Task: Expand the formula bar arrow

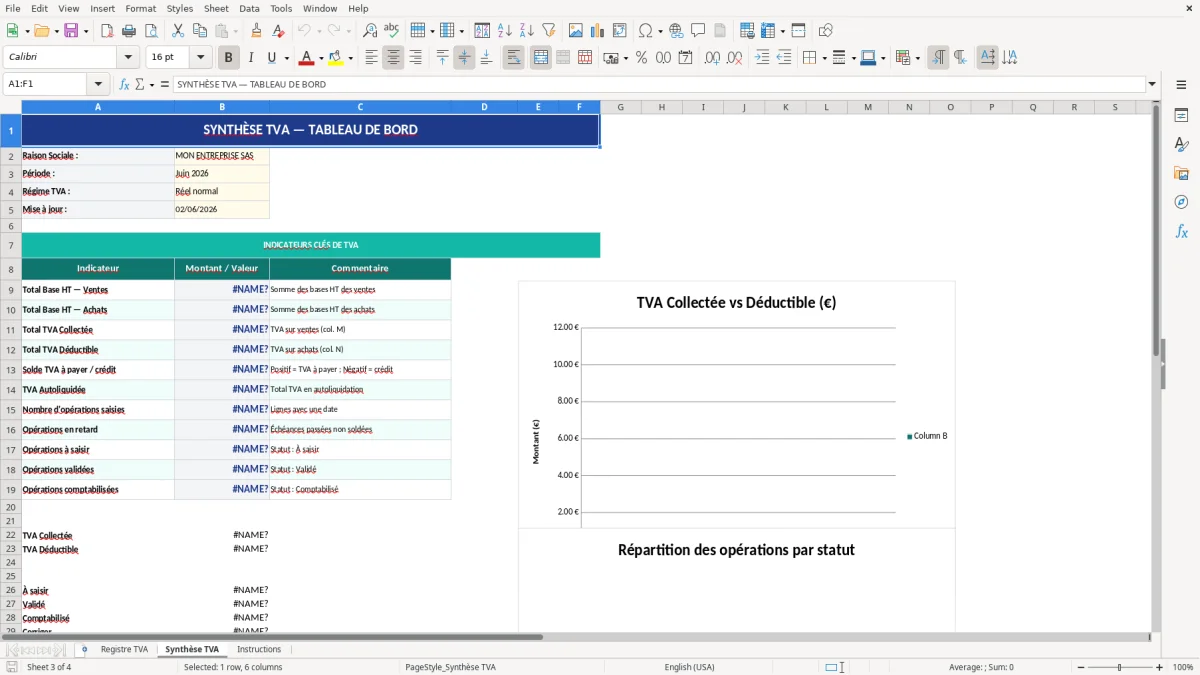Action: point(1152,85)
